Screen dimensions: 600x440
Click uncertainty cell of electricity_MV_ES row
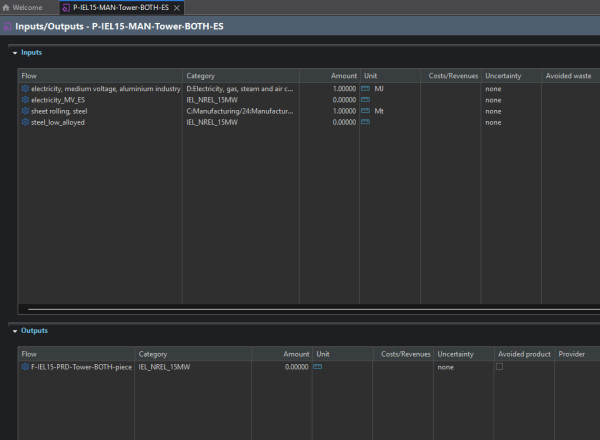click(x=510, y=100)
